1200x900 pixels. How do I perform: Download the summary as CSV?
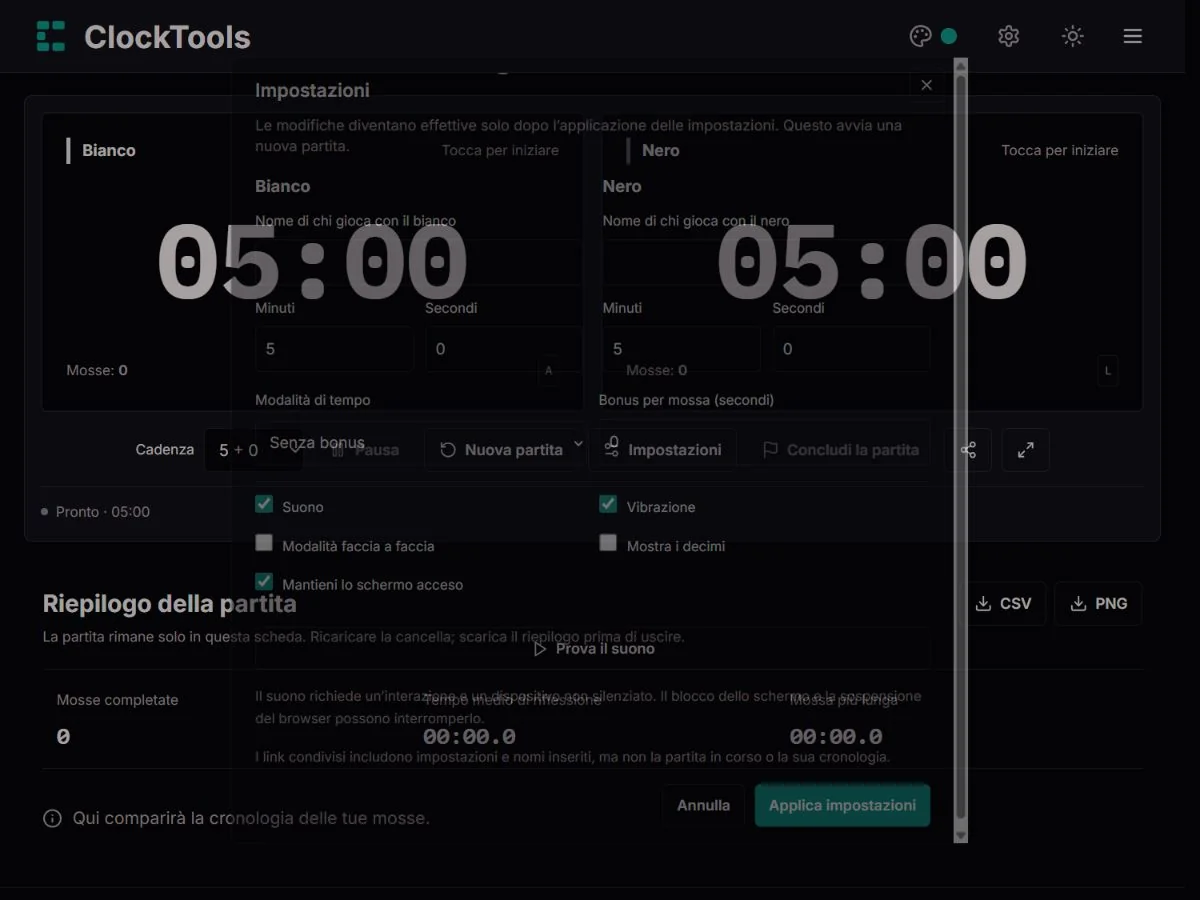1002,603
